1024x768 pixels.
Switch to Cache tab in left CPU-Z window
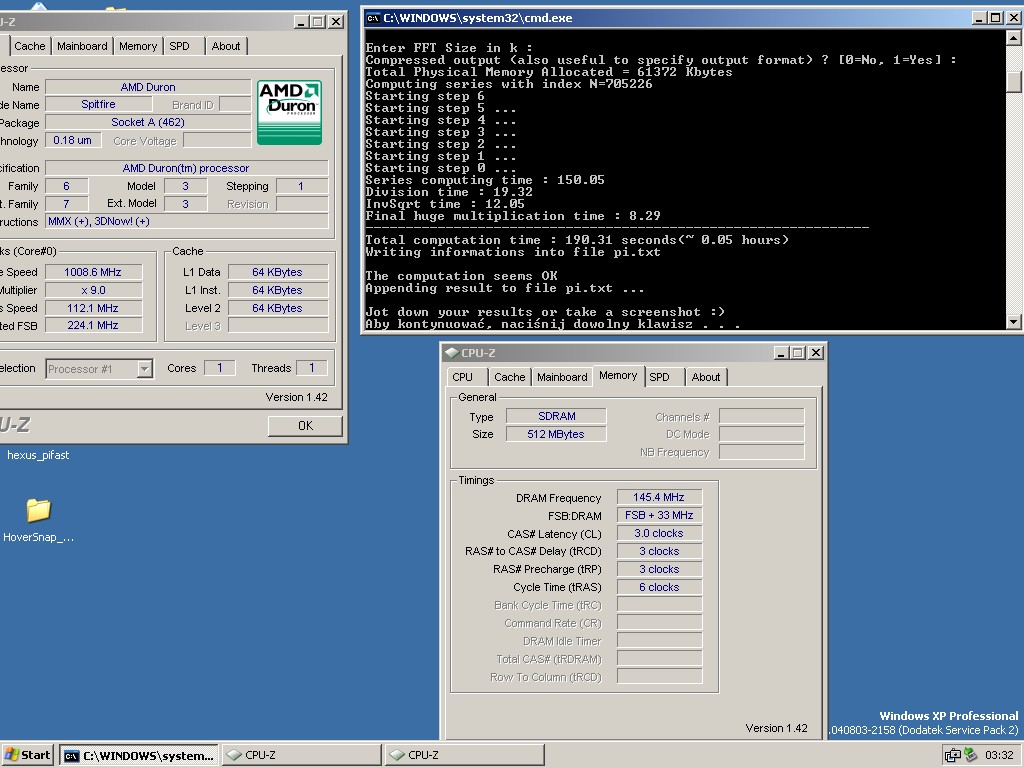30,46
